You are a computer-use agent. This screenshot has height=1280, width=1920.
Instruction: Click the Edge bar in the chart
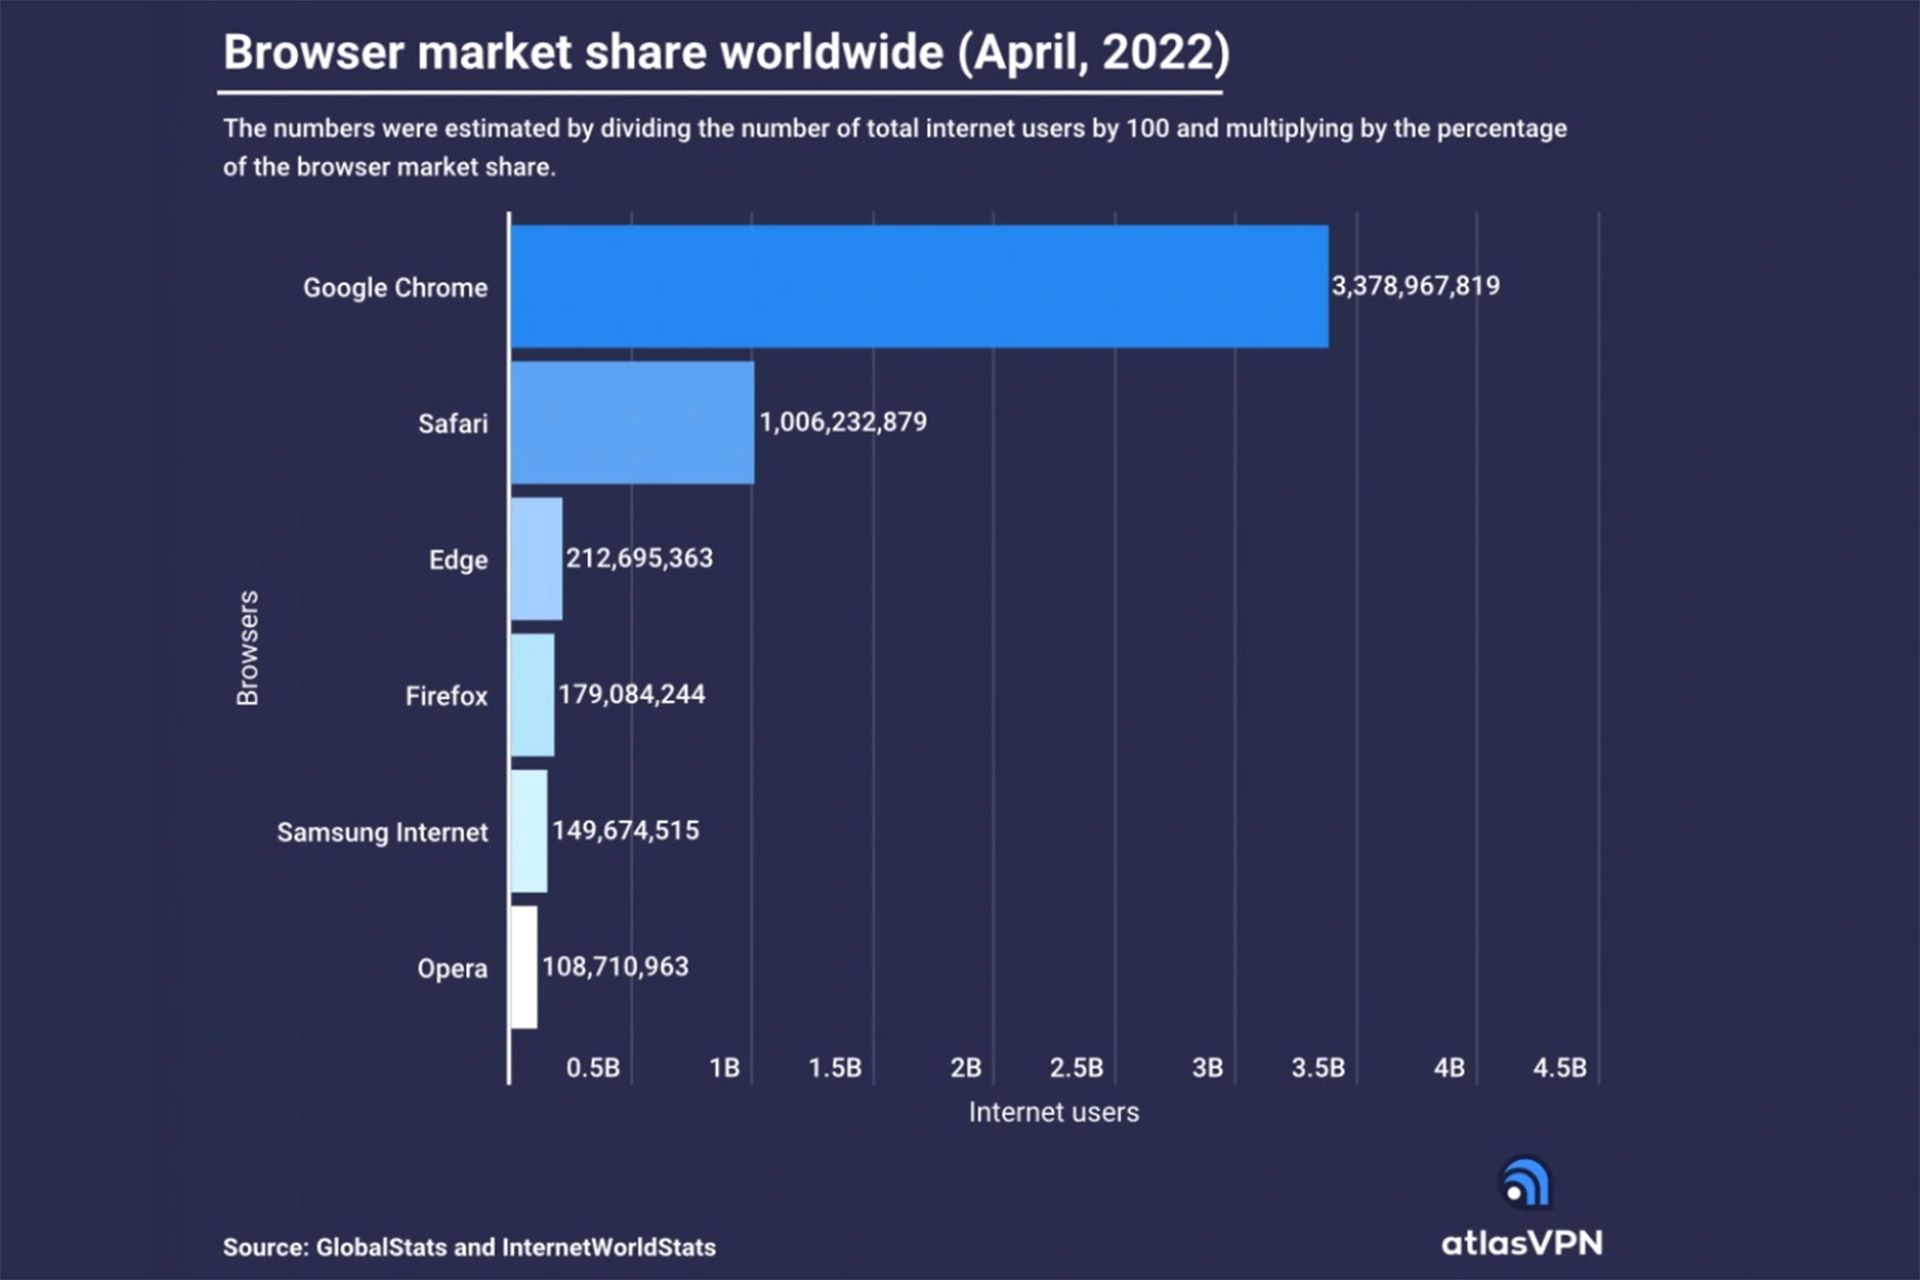tap(537, 559)
